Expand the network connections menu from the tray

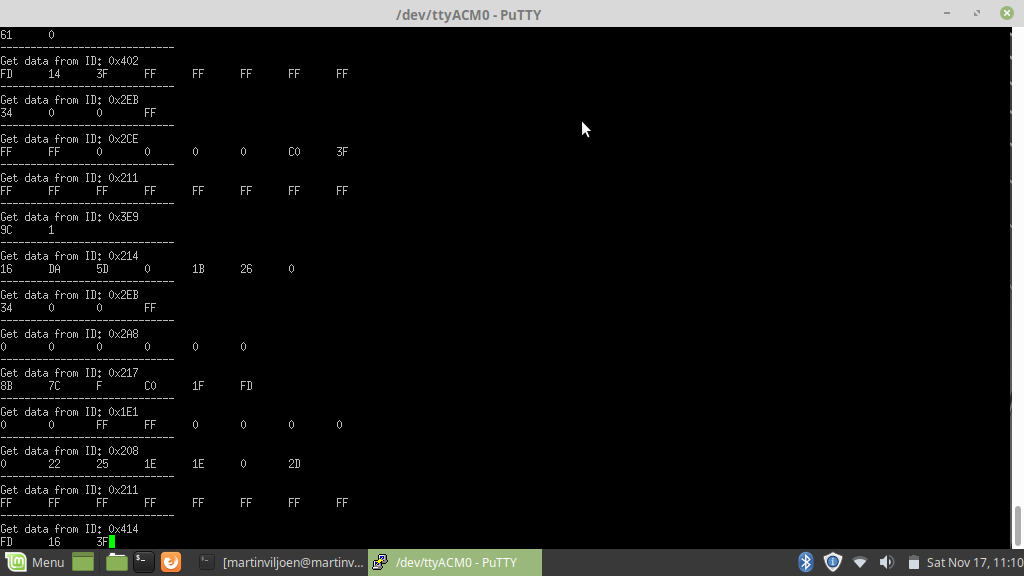click(860, 562)
